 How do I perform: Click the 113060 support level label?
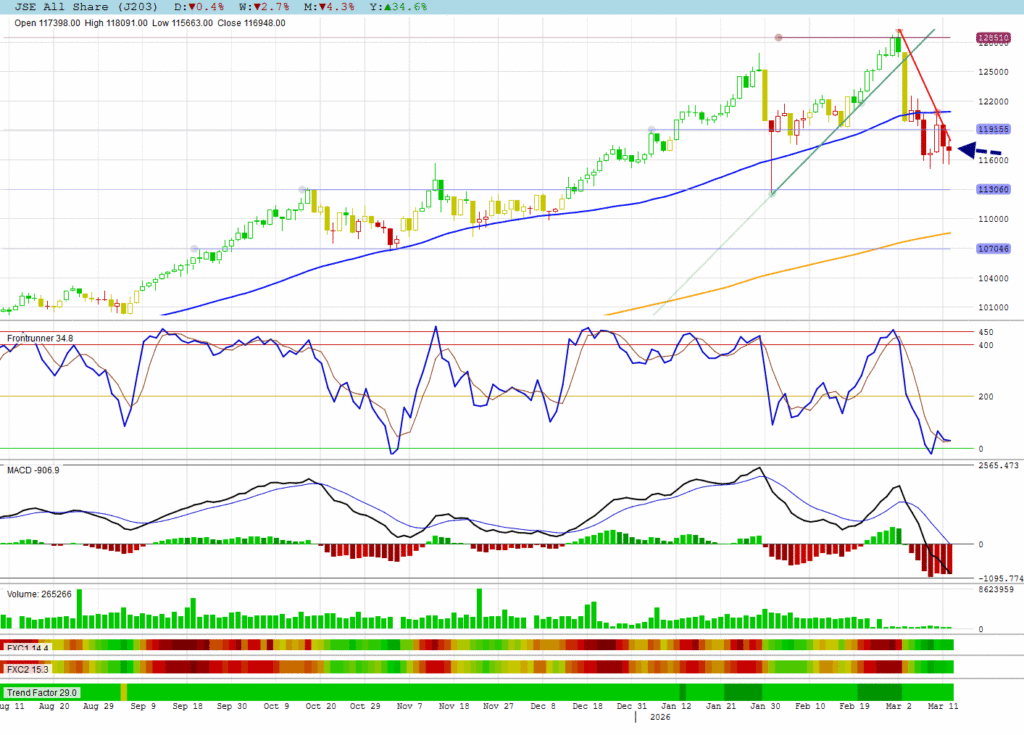click(x=992, y=189)
